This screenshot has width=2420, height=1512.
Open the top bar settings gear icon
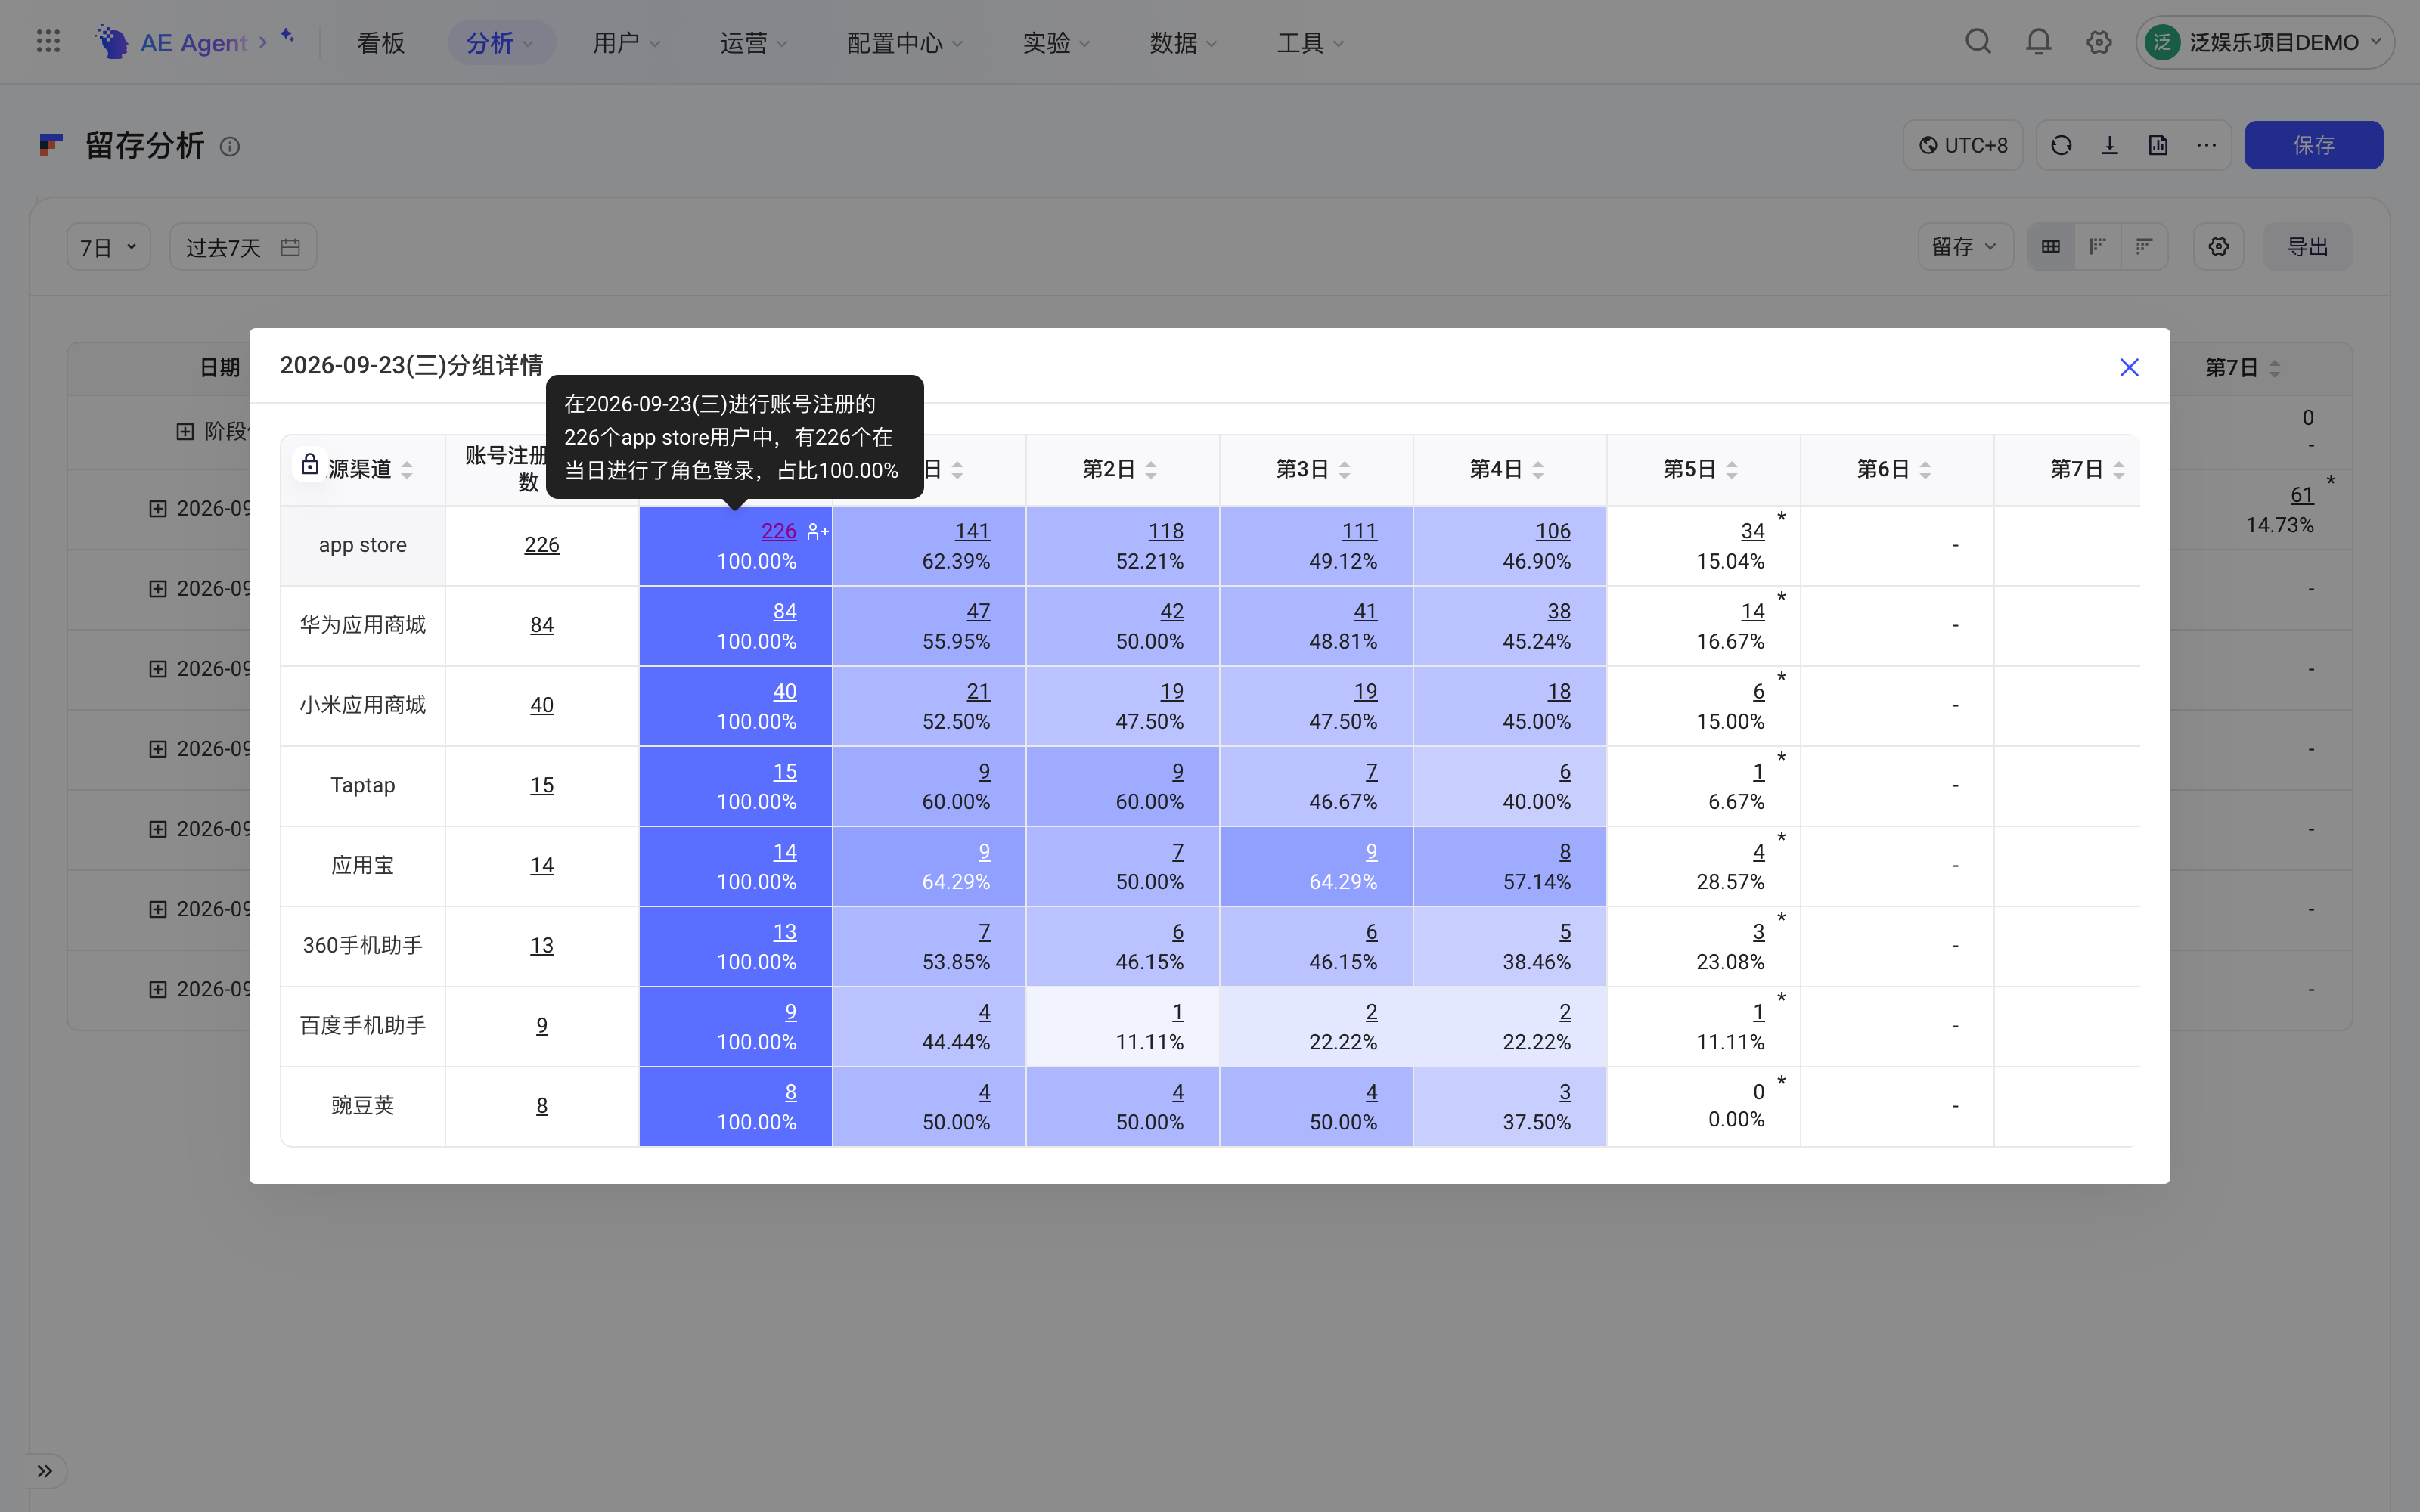click(x=2099, y=42)
